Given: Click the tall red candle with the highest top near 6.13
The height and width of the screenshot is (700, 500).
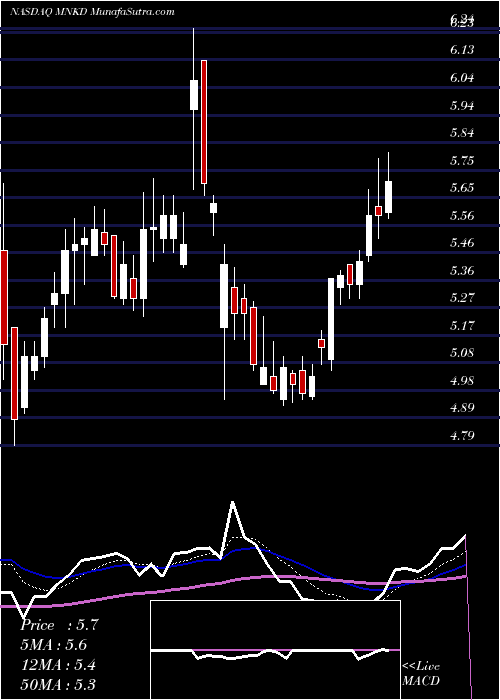Looking at the screenshot, I should (204, 121).
